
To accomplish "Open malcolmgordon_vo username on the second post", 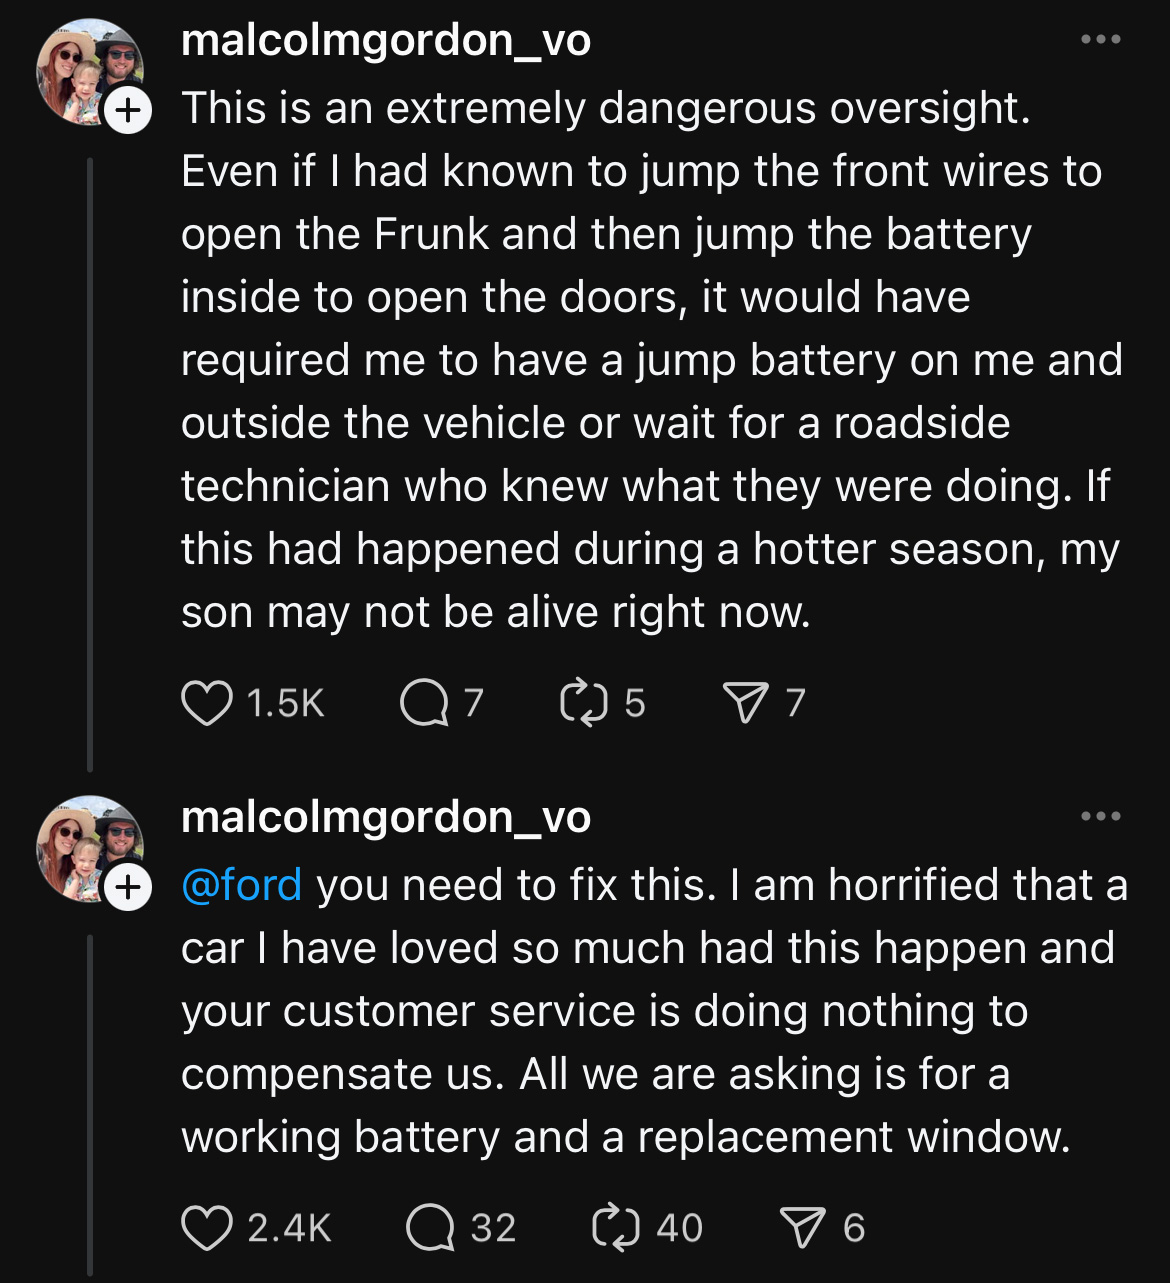I will (386, 817).
